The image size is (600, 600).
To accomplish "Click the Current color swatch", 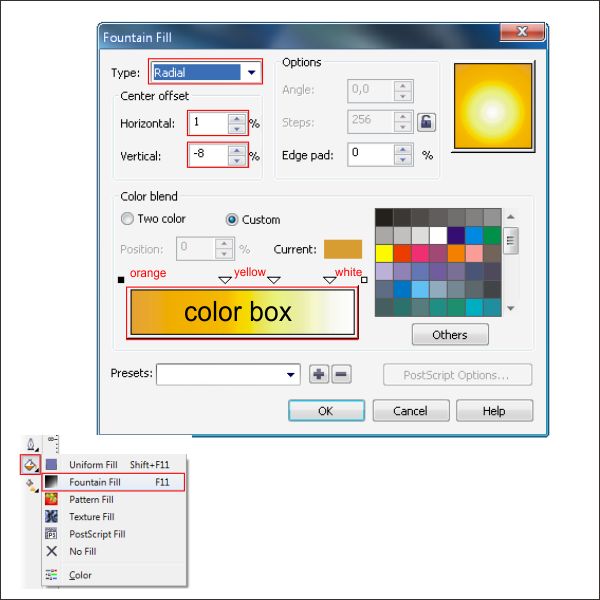I will [343, 249].
